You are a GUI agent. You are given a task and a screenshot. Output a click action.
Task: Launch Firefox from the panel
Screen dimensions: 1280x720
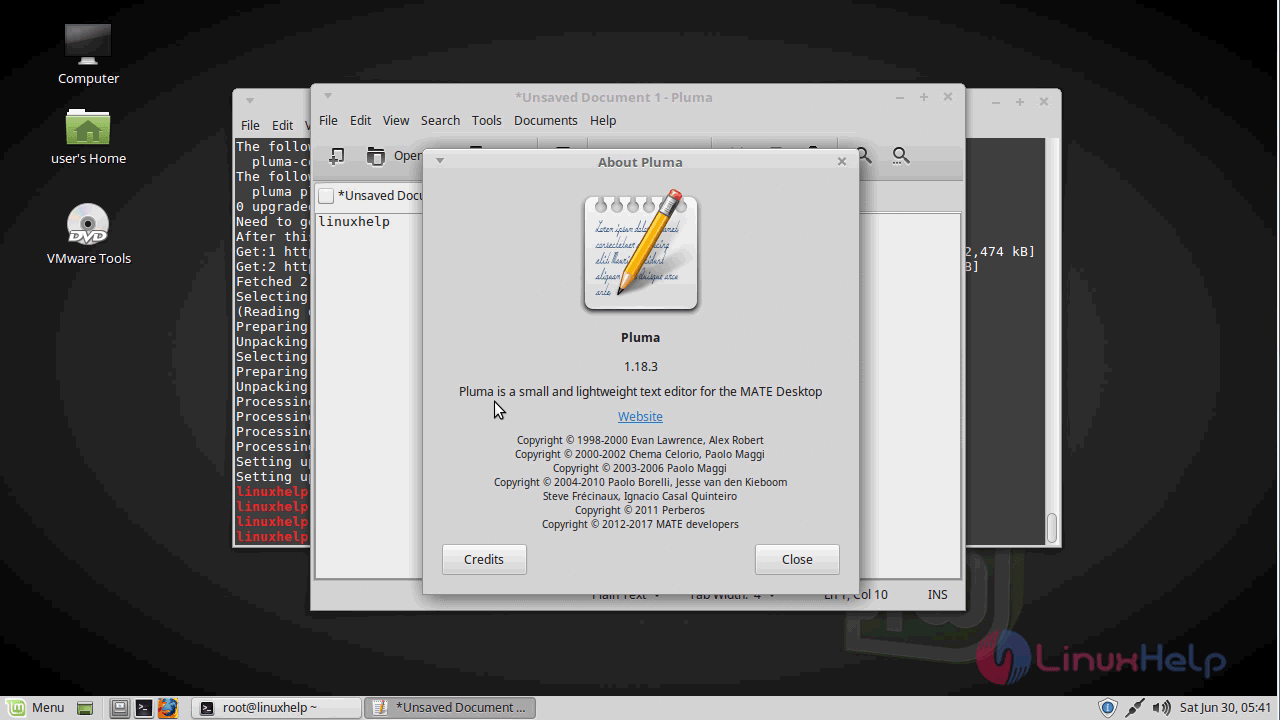(x=167, y=708)
